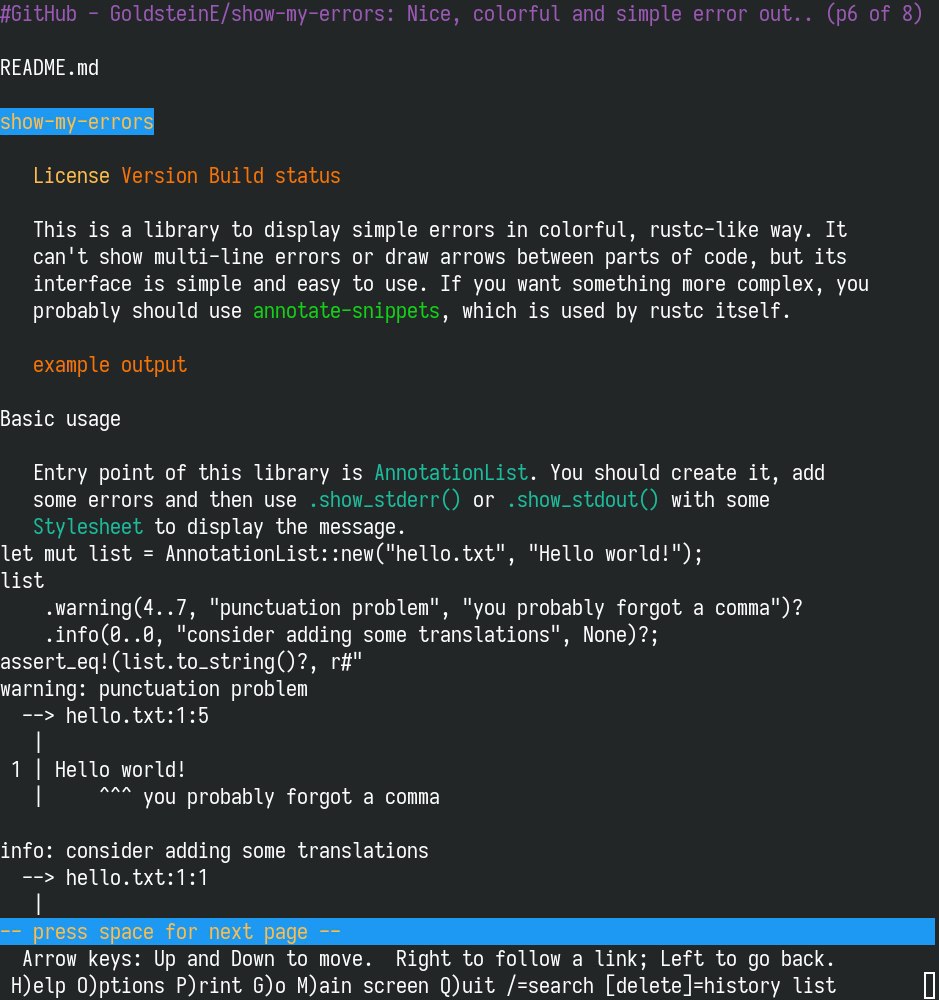Follow the .show_stdout() link
The height and width of the screenshot is (1000, 939).
582,499
